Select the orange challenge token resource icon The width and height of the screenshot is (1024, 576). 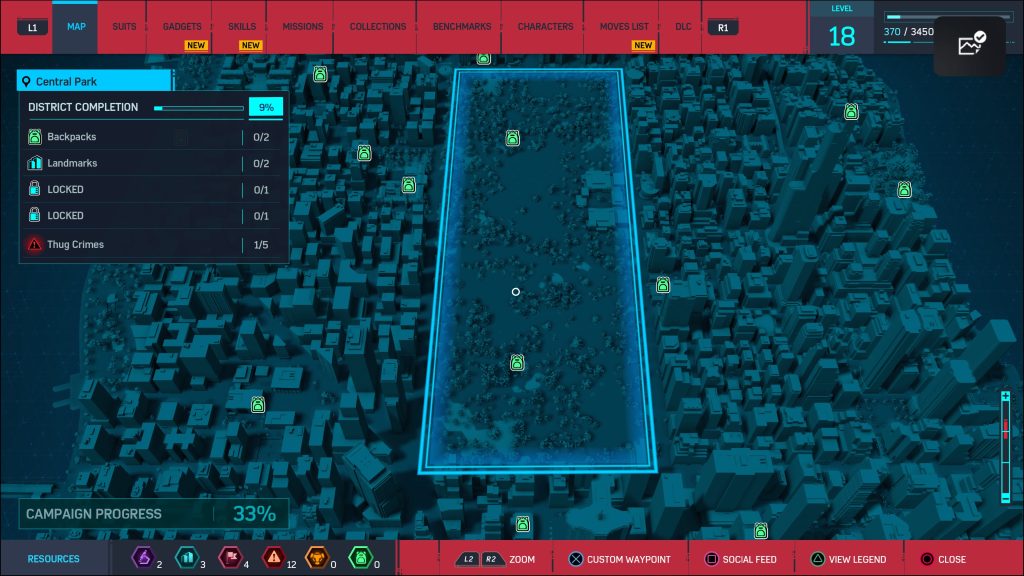point(317,558)
